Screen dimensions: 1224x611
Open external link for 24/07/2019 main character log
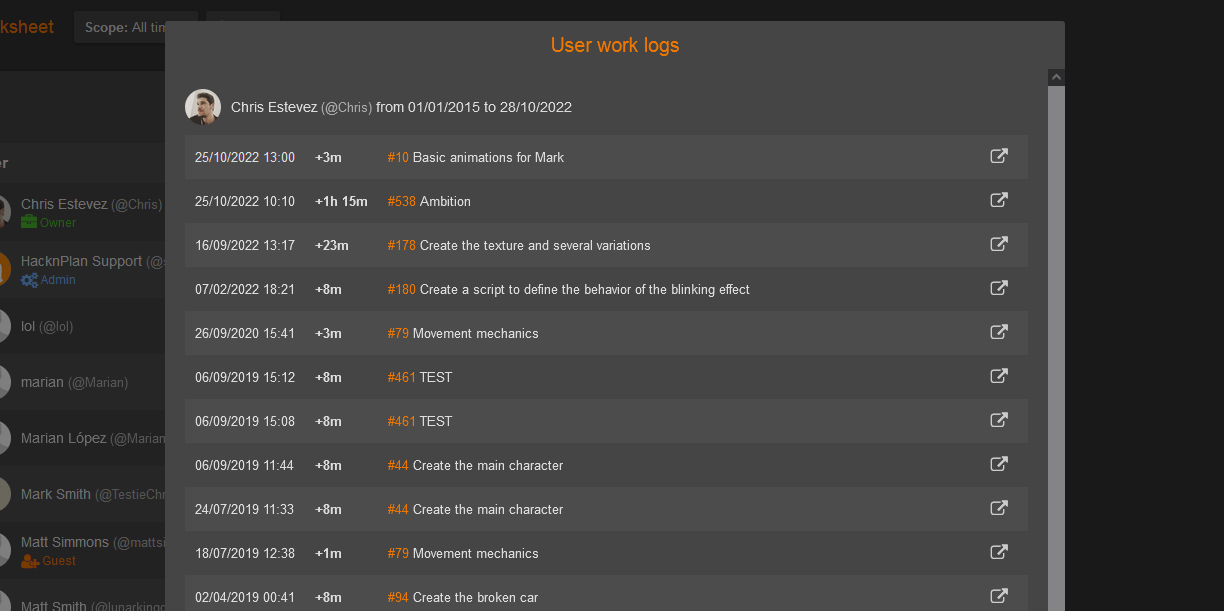pyautogui.click(x=998, y=509)
